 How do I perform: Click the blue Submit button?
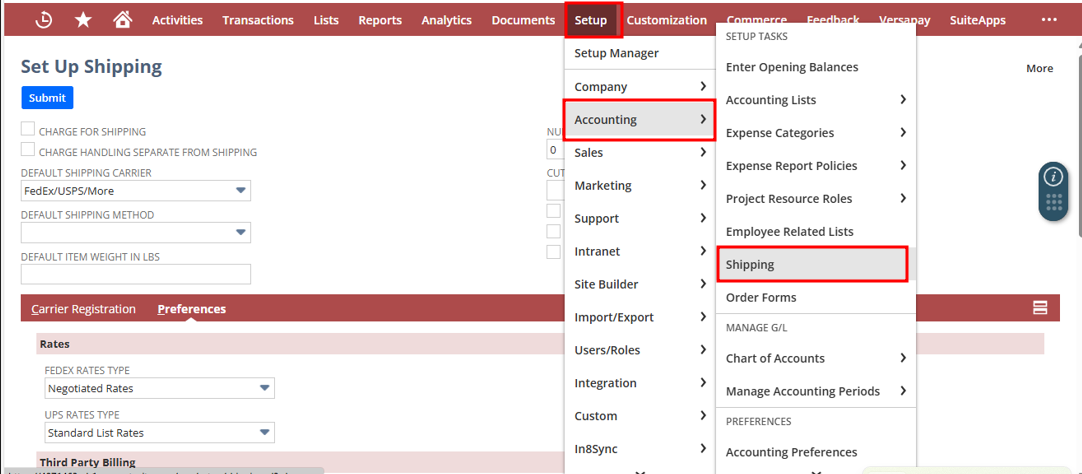(47, 98)
